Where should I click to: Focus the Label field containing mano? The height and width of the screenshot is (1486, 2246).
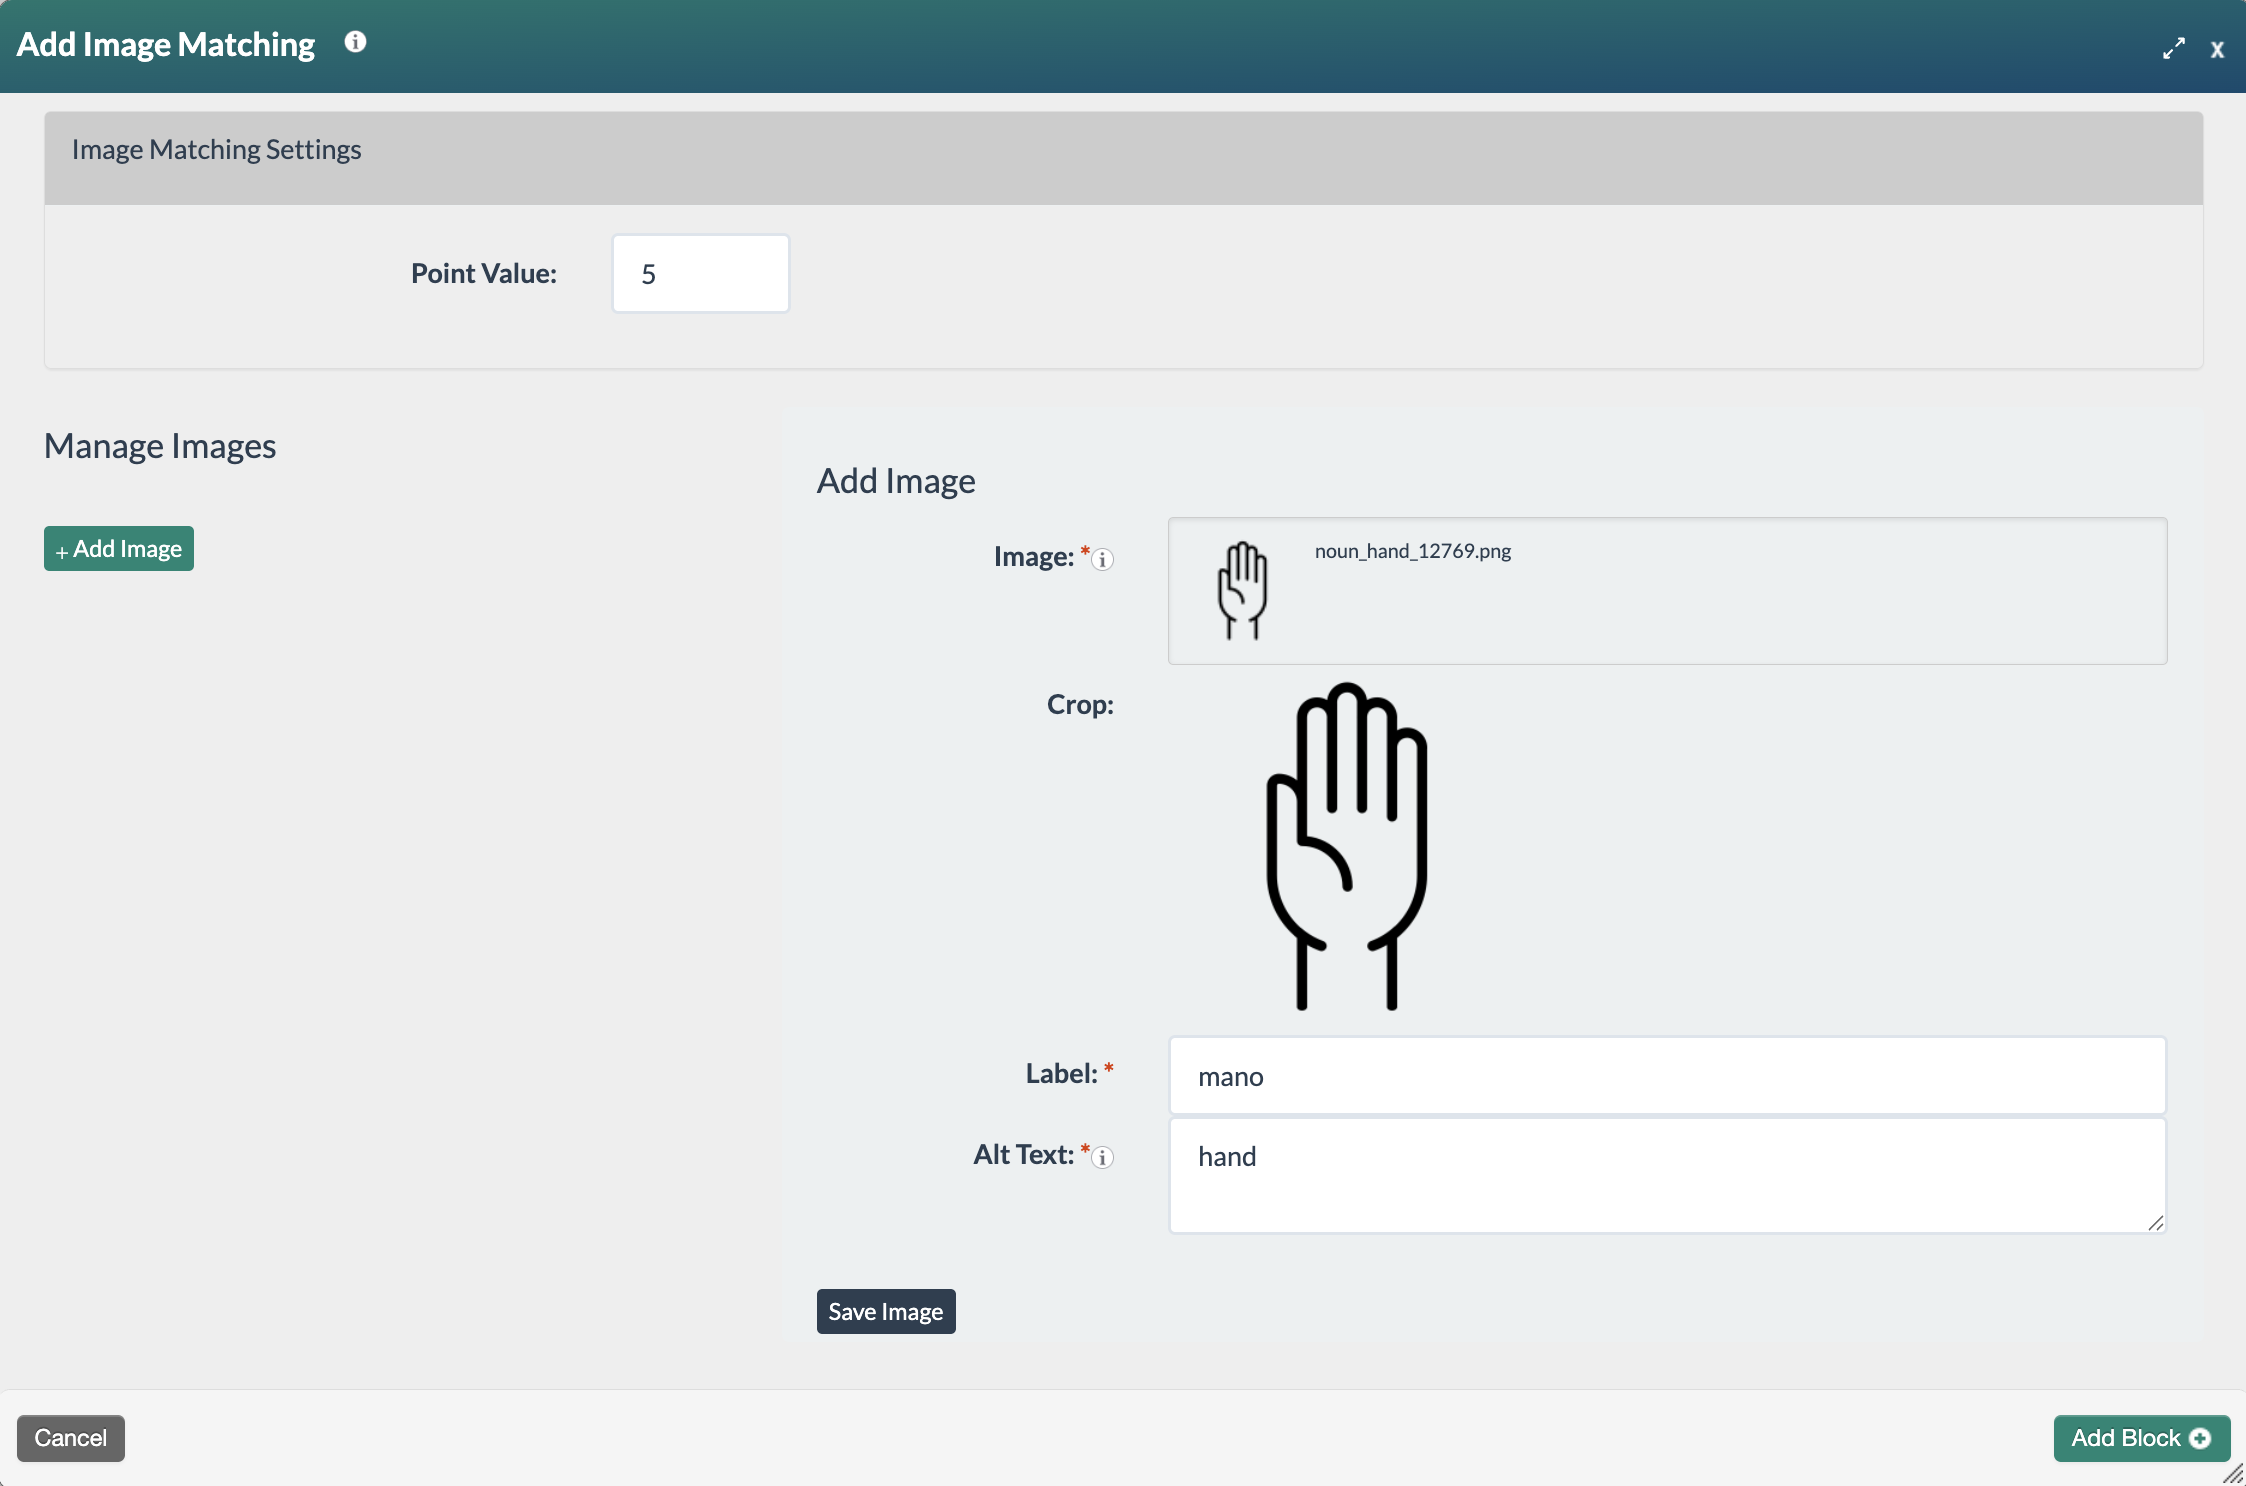(1667, 1076)
